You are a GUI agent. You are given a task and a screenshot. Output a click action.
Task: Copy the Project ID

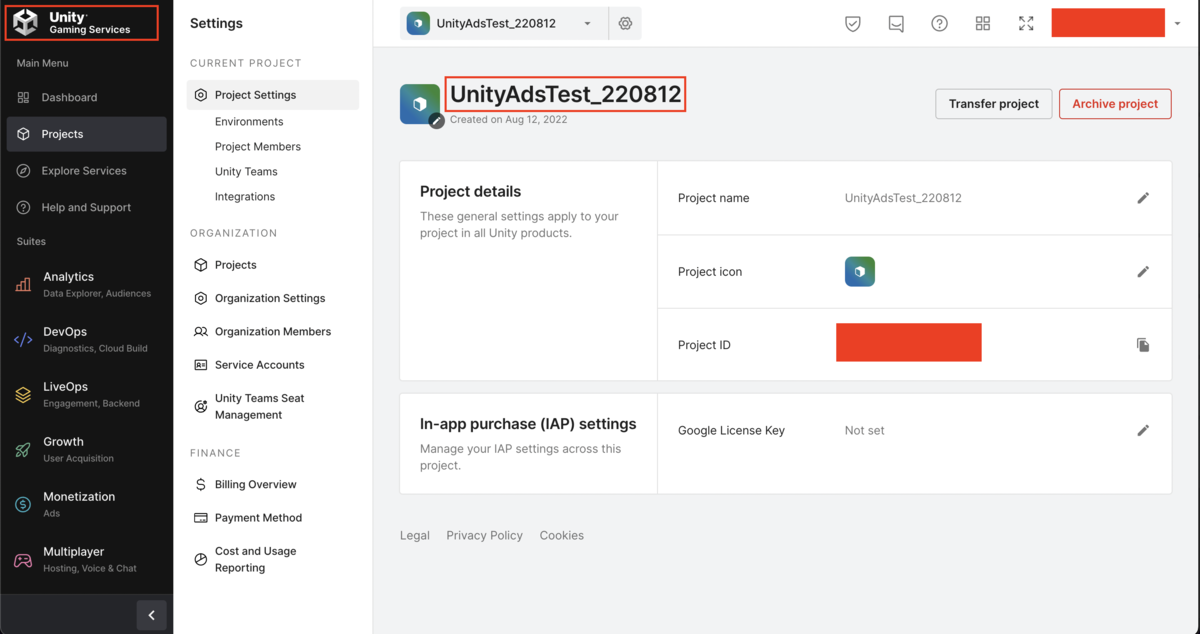tap(1143, 345)
